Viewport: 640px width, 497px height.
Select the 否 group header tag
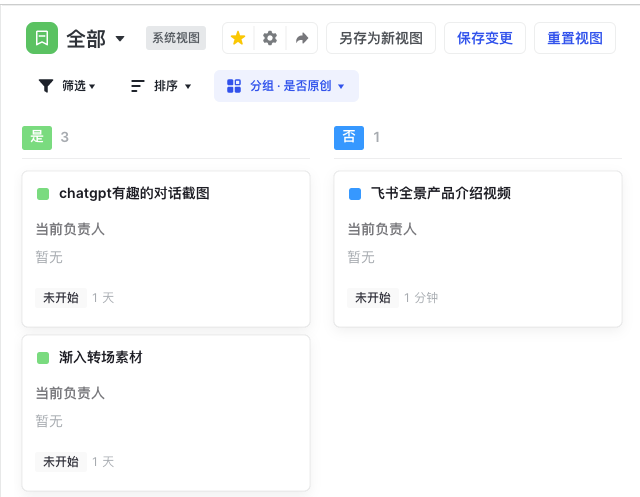pyautogui.click(x=348, y=137)
